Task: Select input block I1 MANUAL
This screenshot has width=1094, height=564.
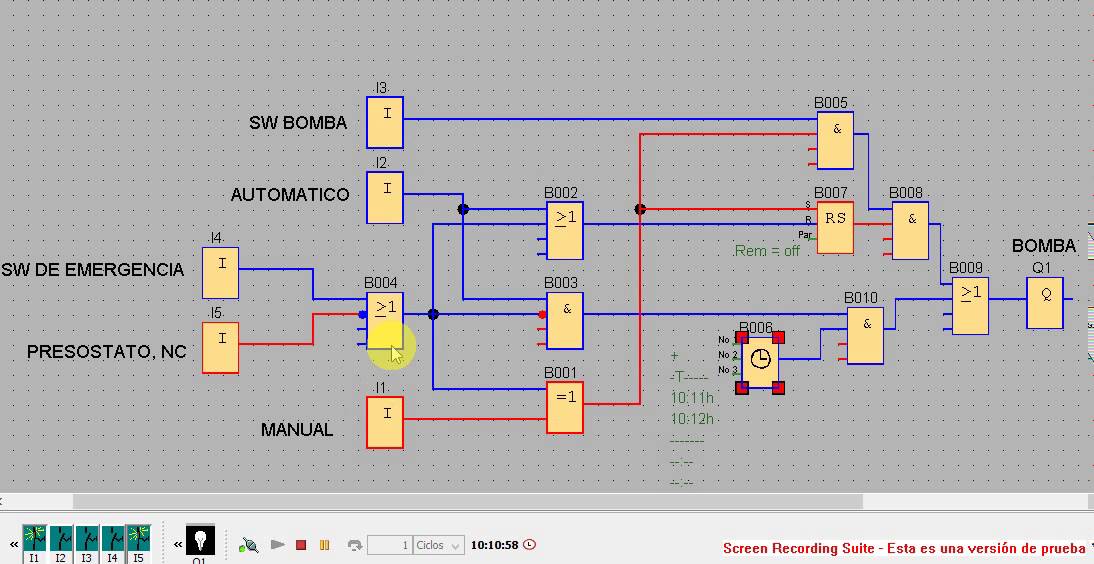Action: tap(385, 422)
